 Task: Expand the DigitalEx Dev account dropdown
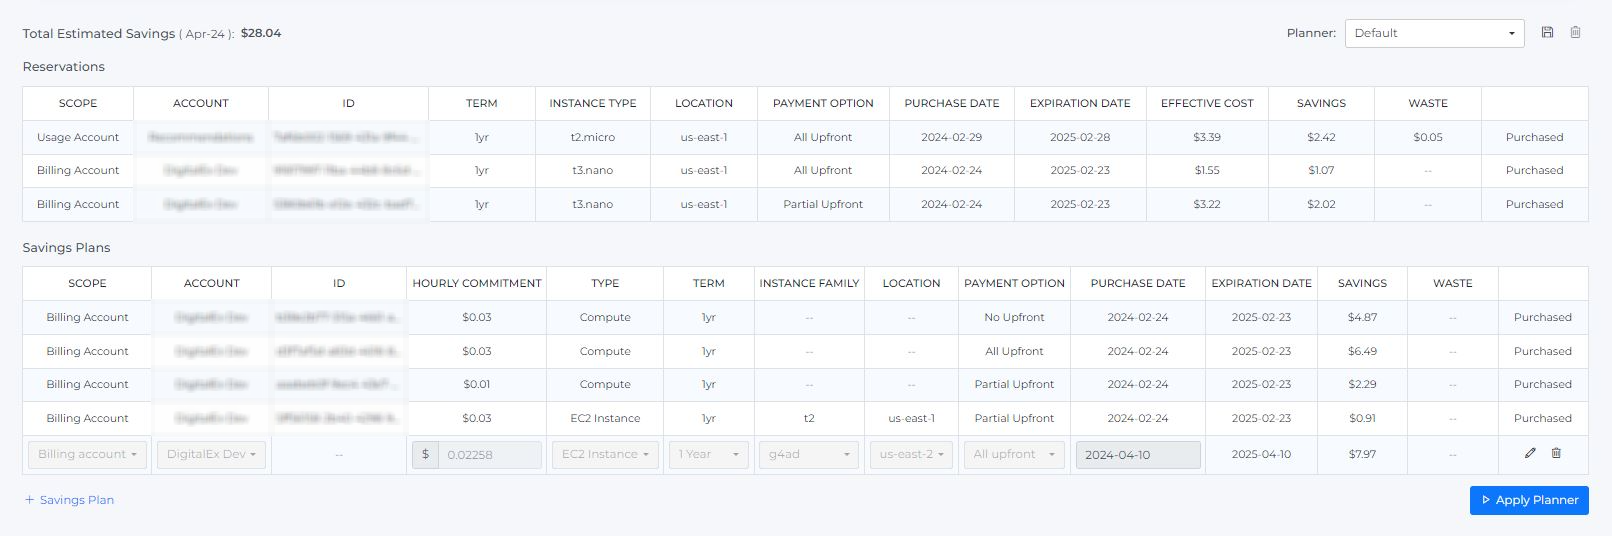(x=211, y=455)
